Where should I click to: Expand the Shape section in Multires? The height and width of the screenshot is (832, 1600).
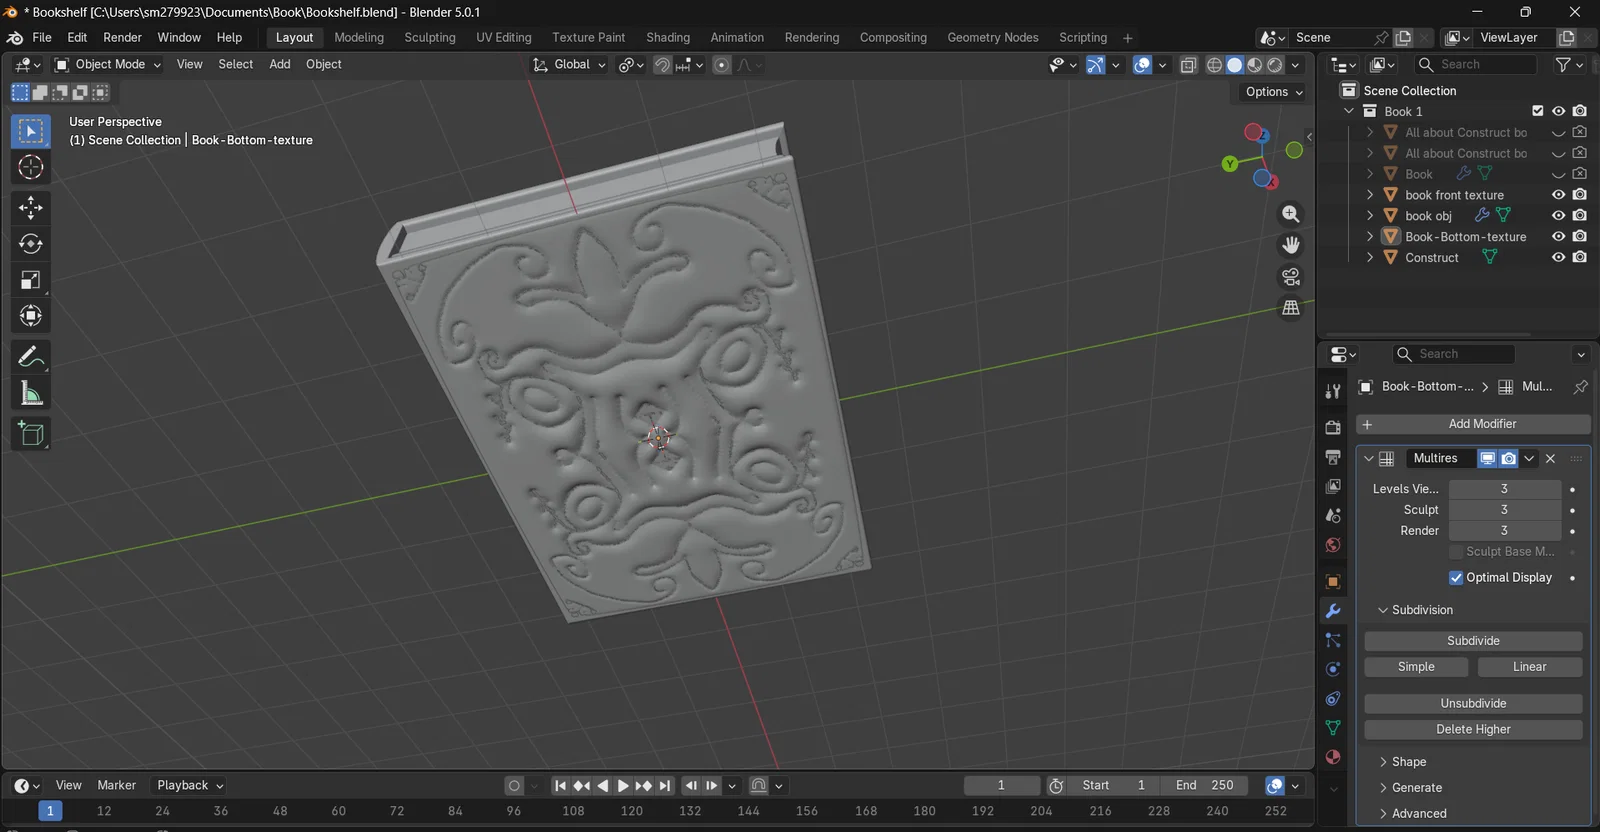1408,762
